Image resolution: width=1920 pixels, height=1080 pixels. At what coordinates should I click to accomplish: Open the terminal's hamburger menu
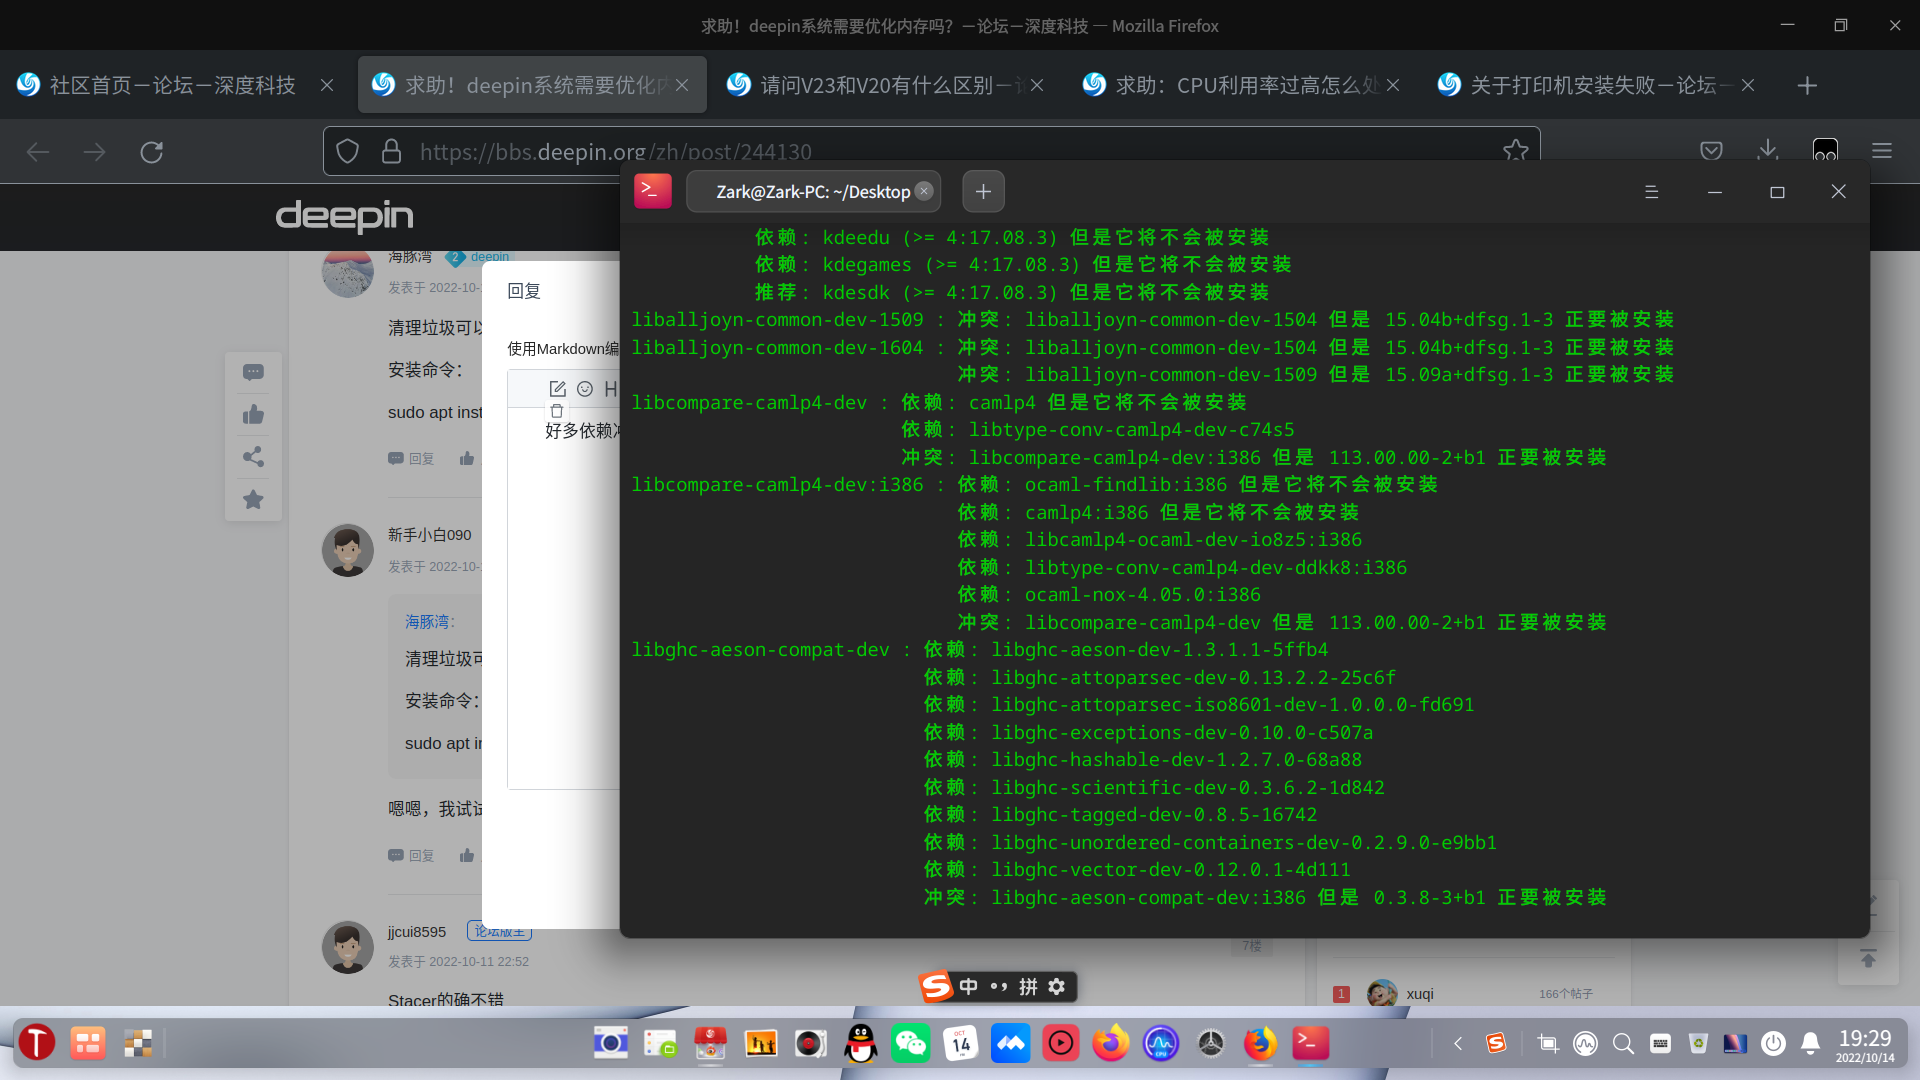click(x=1652, y=191)
